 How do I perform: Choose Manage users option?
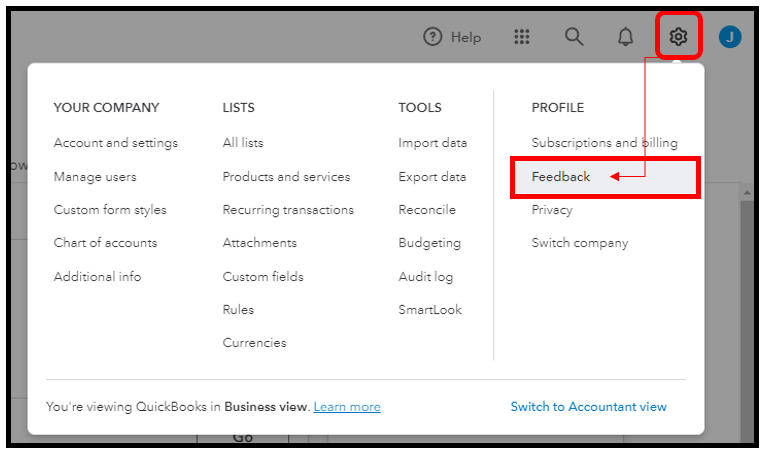click(x=95, y=177)
